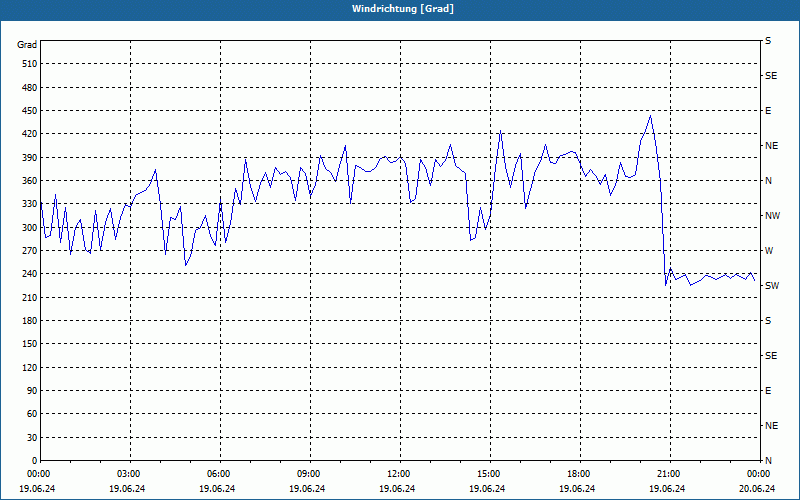Screen dimensions: 800x500
Task: Select the 19.06.24 date under 12:00
Action: [397, 489]
